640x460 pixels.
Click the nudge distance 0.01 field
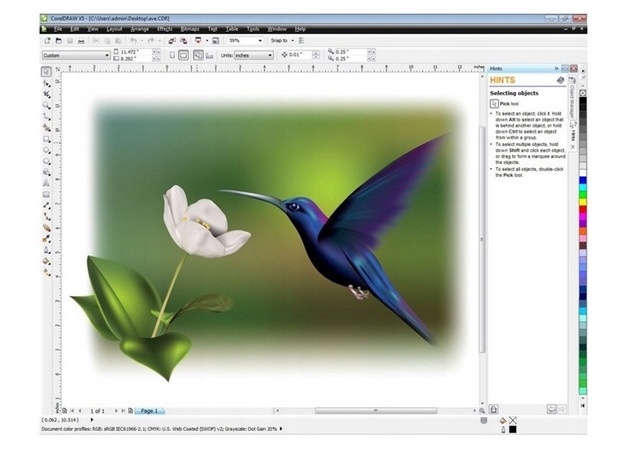pyautogui.click(x=300, y=54)
